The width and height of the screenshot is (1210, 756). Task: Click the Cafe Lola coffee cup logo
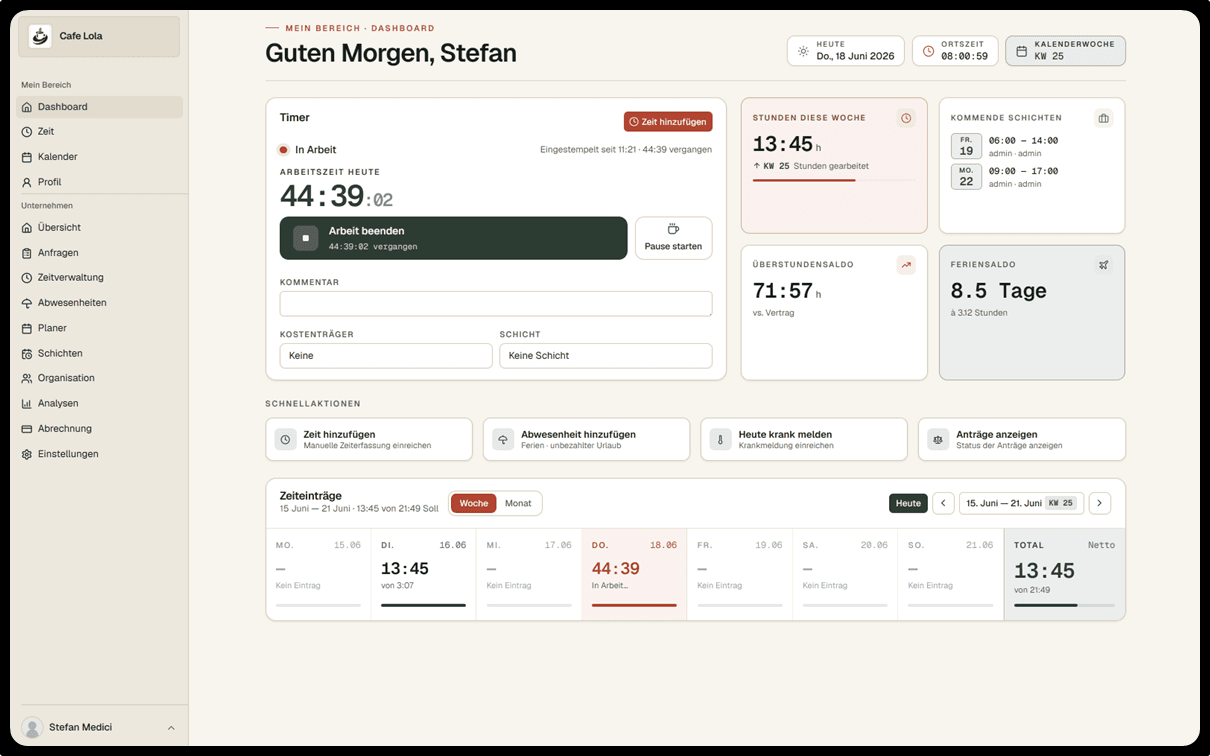point(40,36)
